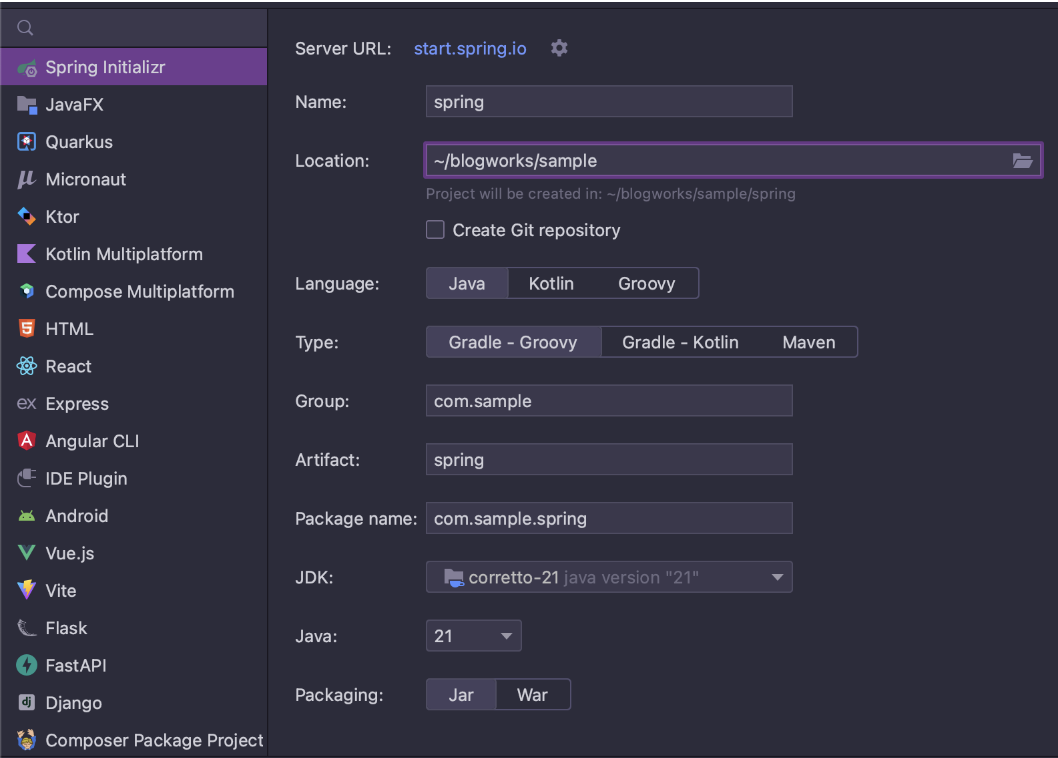Click the Ktor logo icon
Viewport: 1058px width, 758px height.
(26, 217)
